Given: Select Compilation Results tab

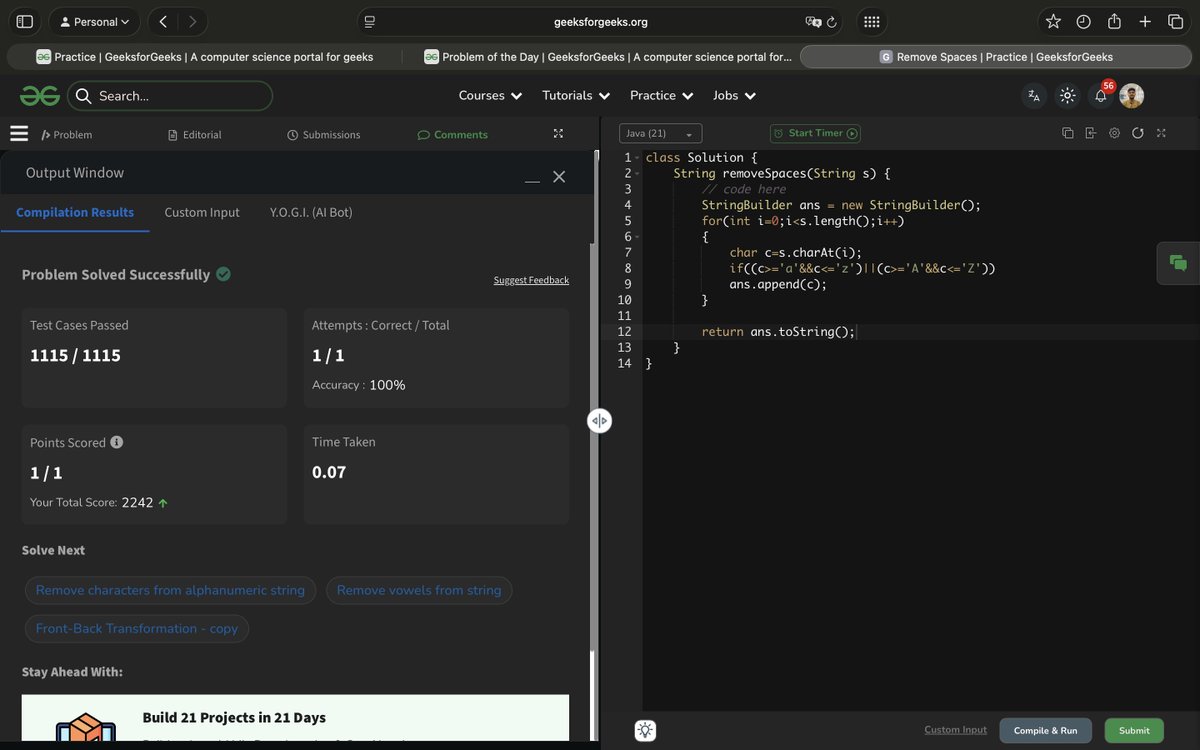Looking at the screenshot, I should [x=75, y=212].
